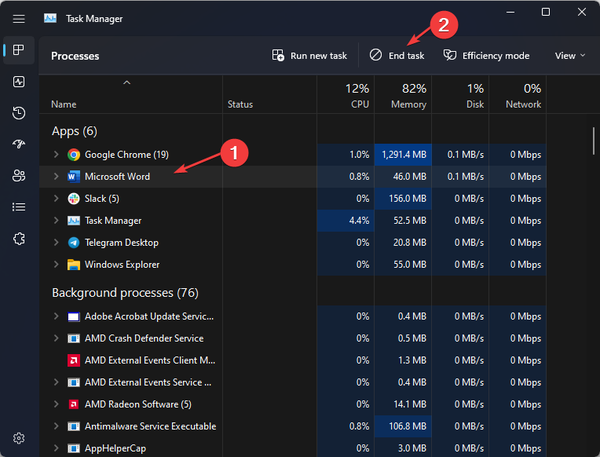Open Startup apps sidebar icon
Image resolution: width=600 pixels, height=457 pixels.
(x=19, y=144)
